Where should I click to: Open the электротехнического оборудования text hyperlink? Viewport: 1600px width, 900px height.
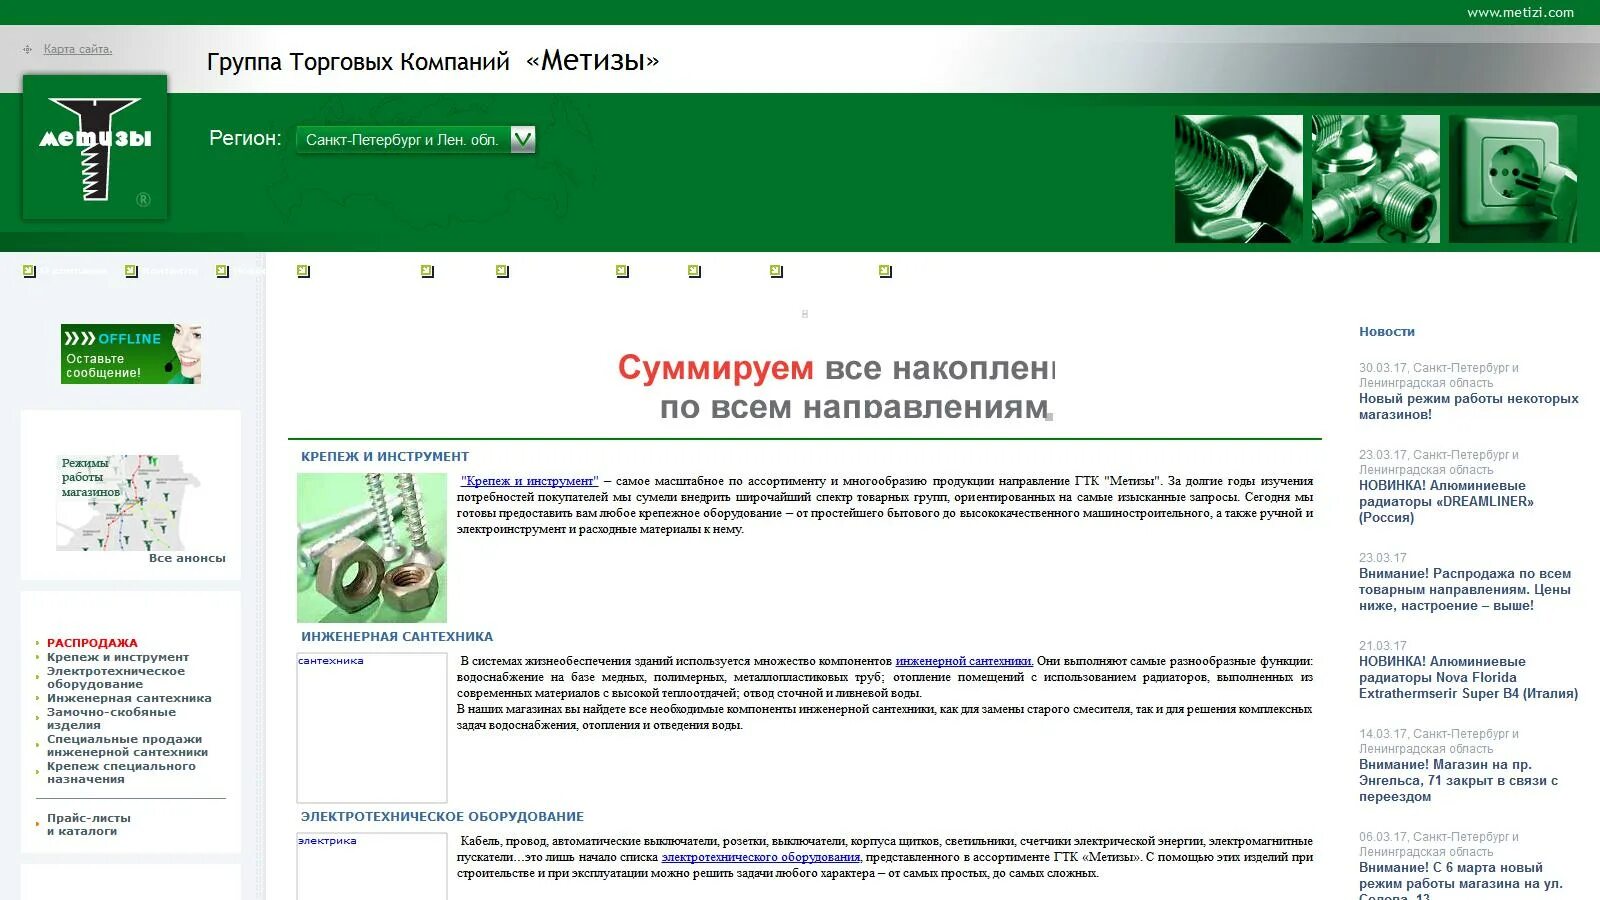coord(761,857)
